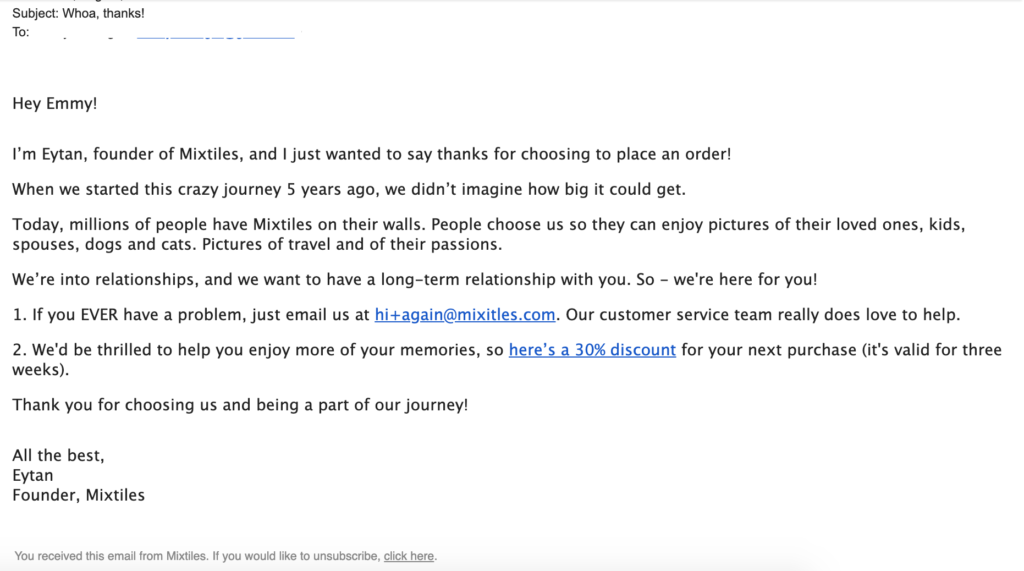
Task: Click the unsubscribe "click here" link
Action: pyautogui.click(x=408, y=556)
